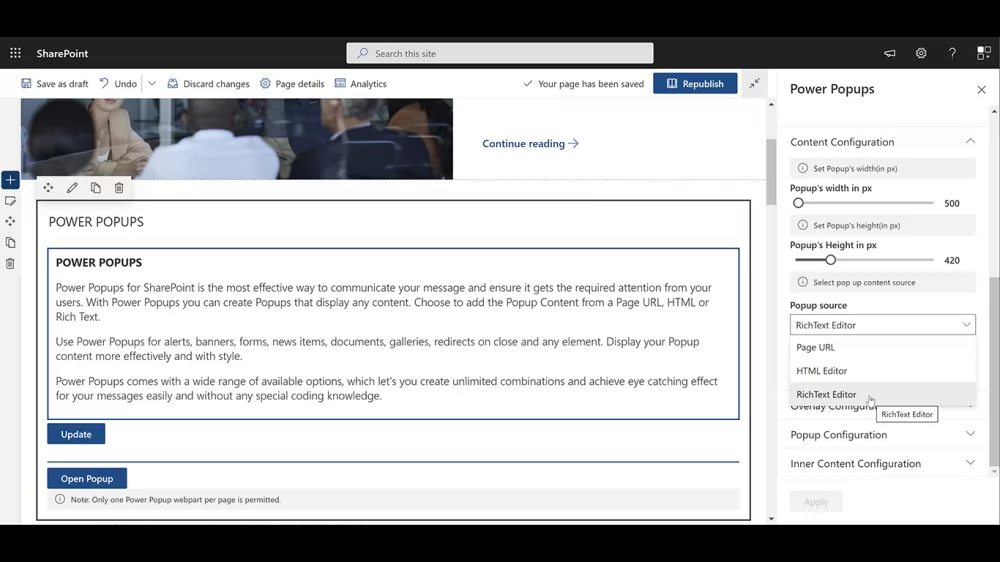Open the megaphone notifications icon
This screenshot has height=562, width=1000.
890,54
